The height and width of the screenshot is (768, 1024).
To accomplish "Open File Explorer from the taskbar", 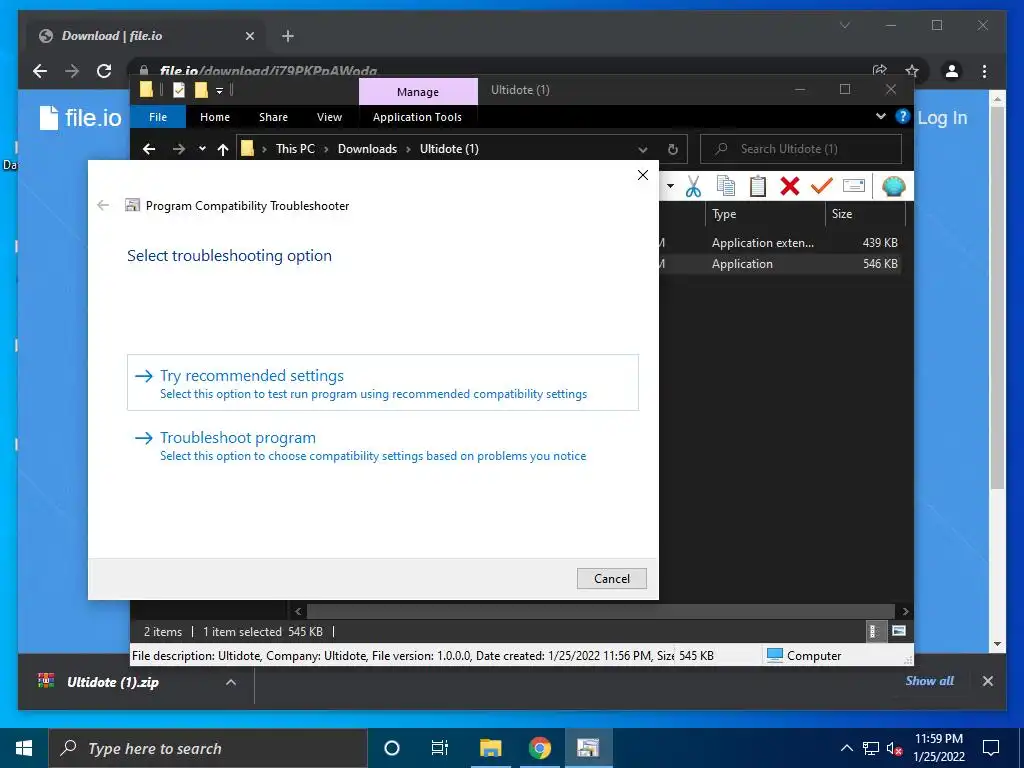I will [490, 748].
